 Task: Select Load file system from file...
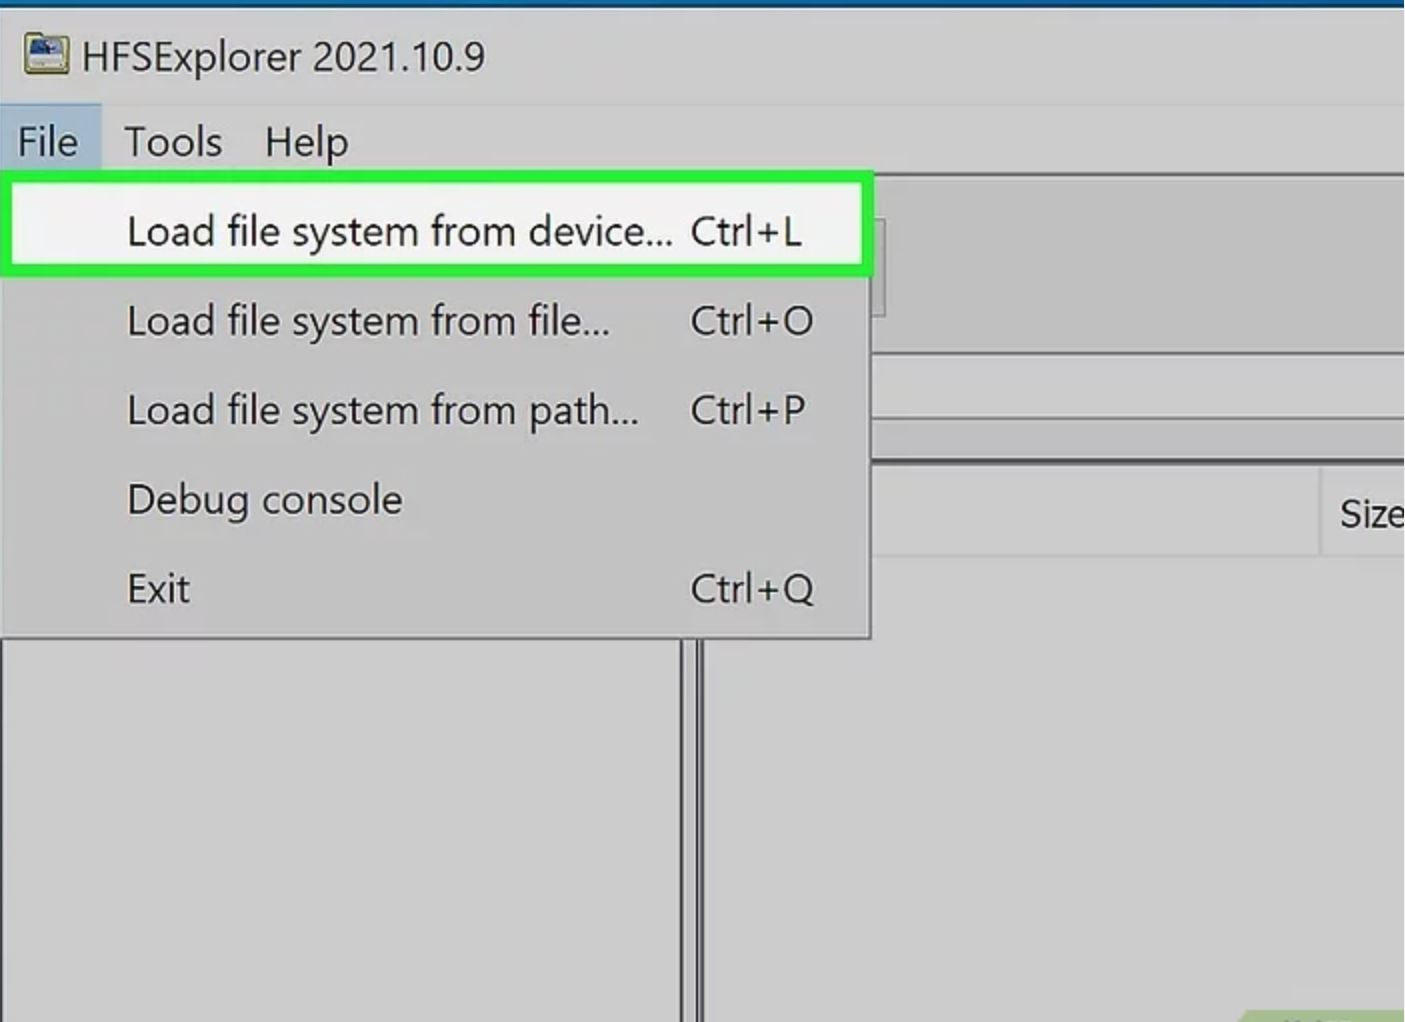436,321
